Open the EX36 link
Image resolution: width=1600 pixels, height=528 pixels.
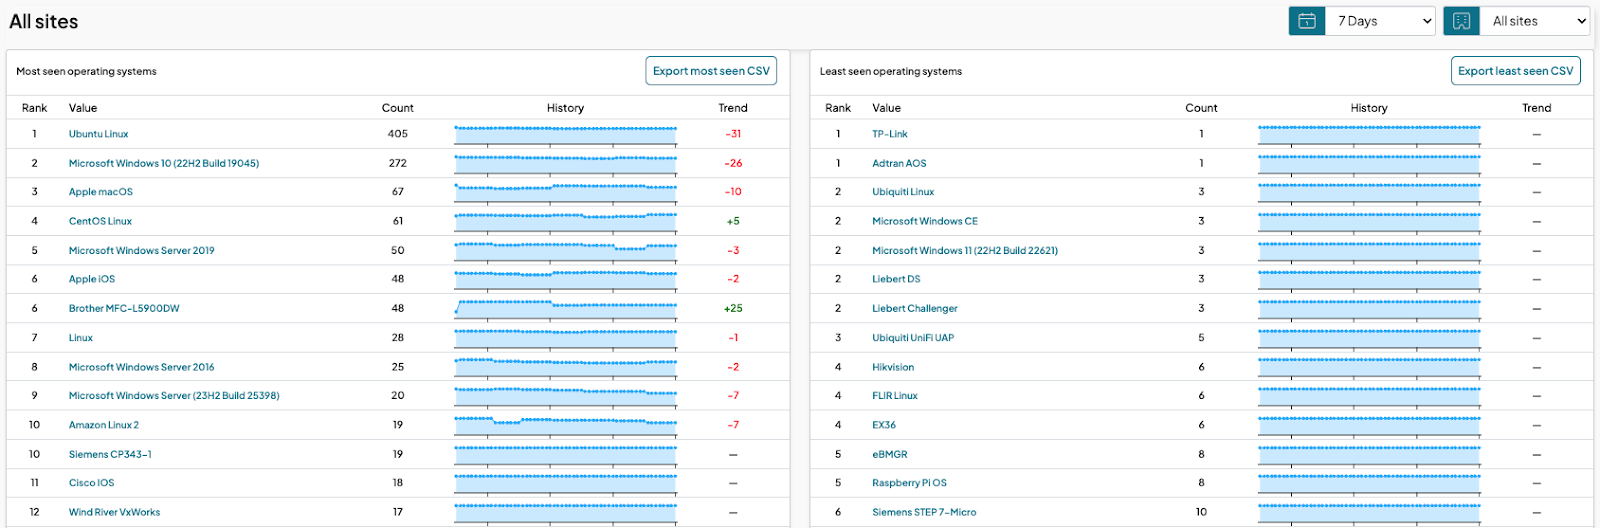[884, 425]
